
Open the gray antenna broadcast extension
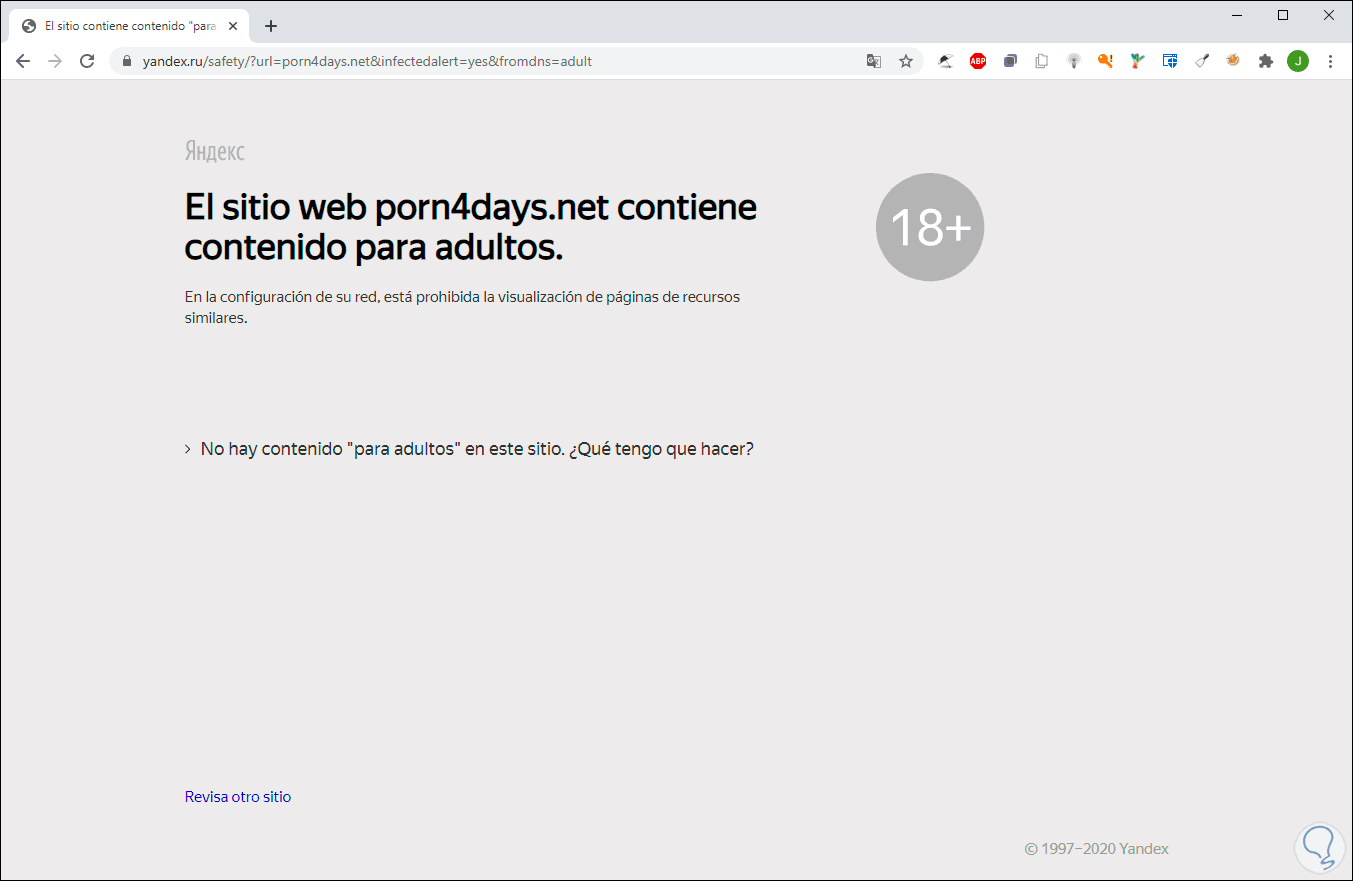tap(1074, 61)
